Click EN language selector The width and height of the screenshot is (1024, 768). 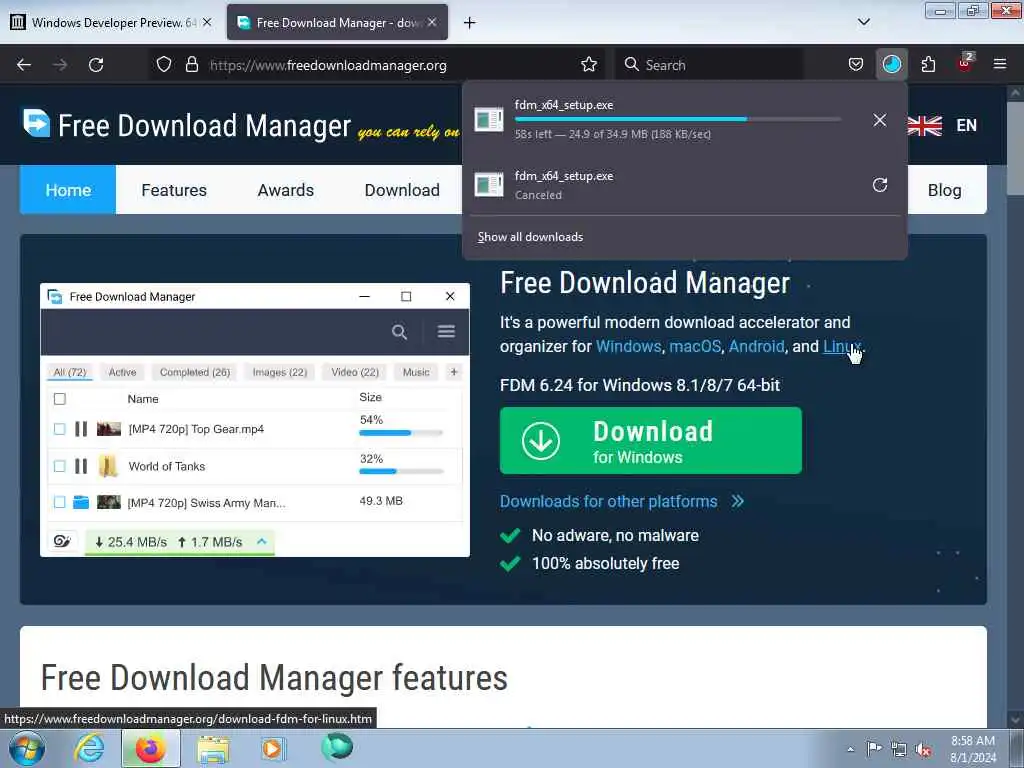(x=967, y=125)
